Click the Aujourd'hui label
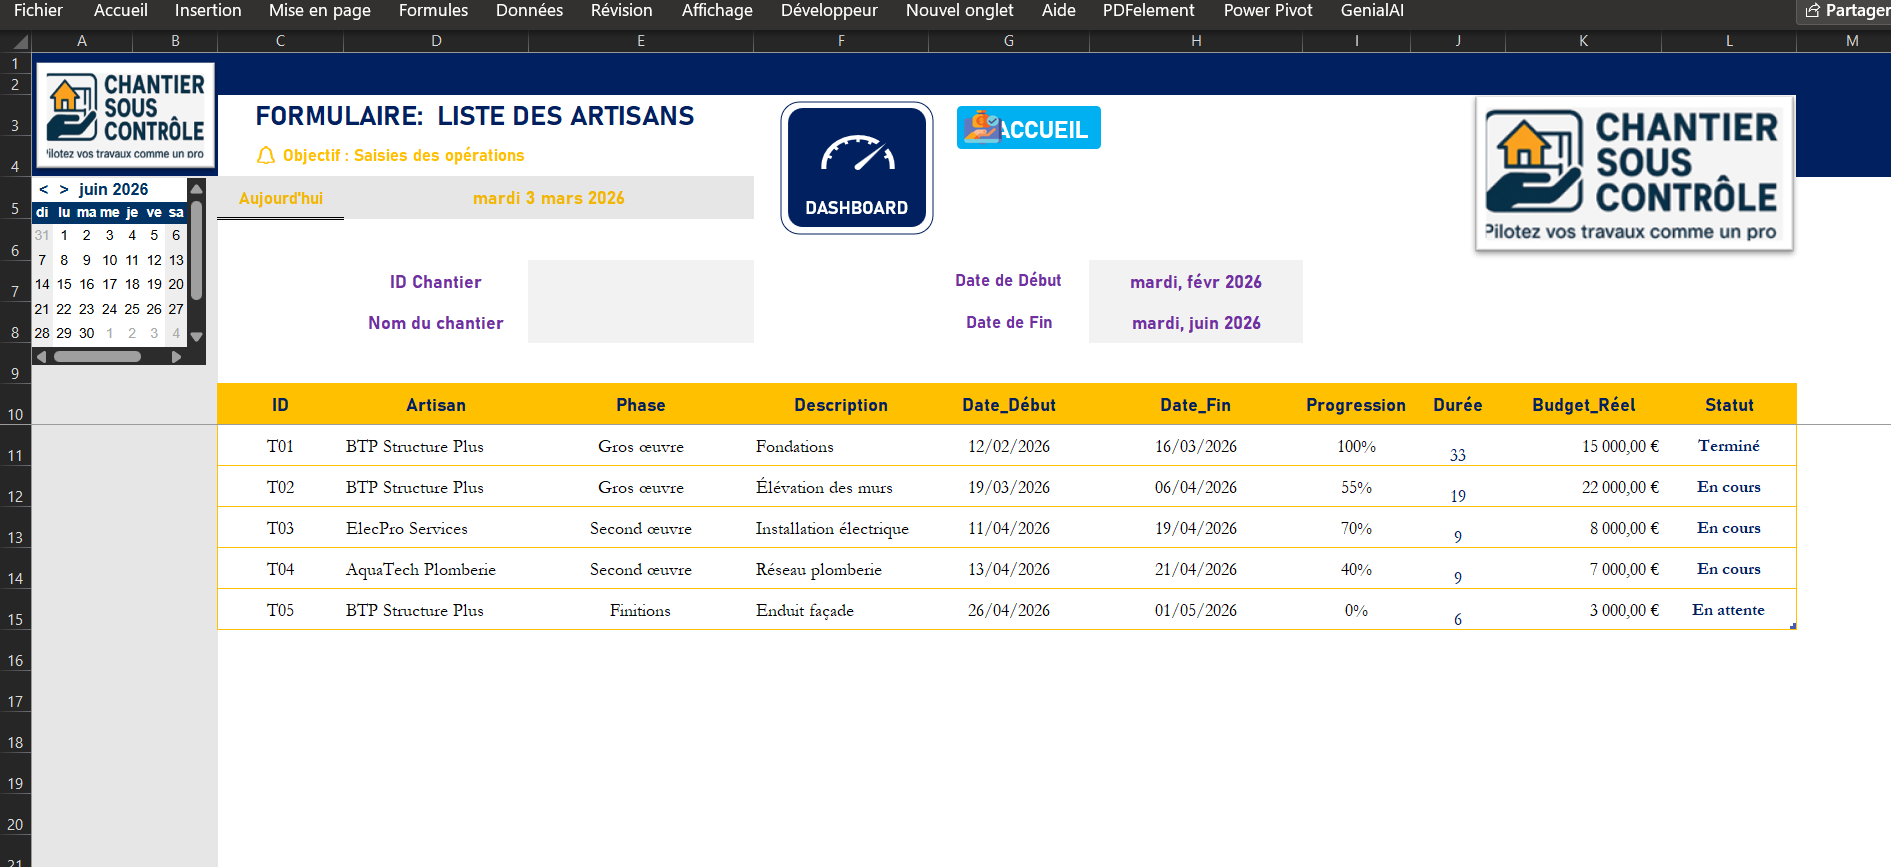1891x867 pixels. click(x=281, y=198)
